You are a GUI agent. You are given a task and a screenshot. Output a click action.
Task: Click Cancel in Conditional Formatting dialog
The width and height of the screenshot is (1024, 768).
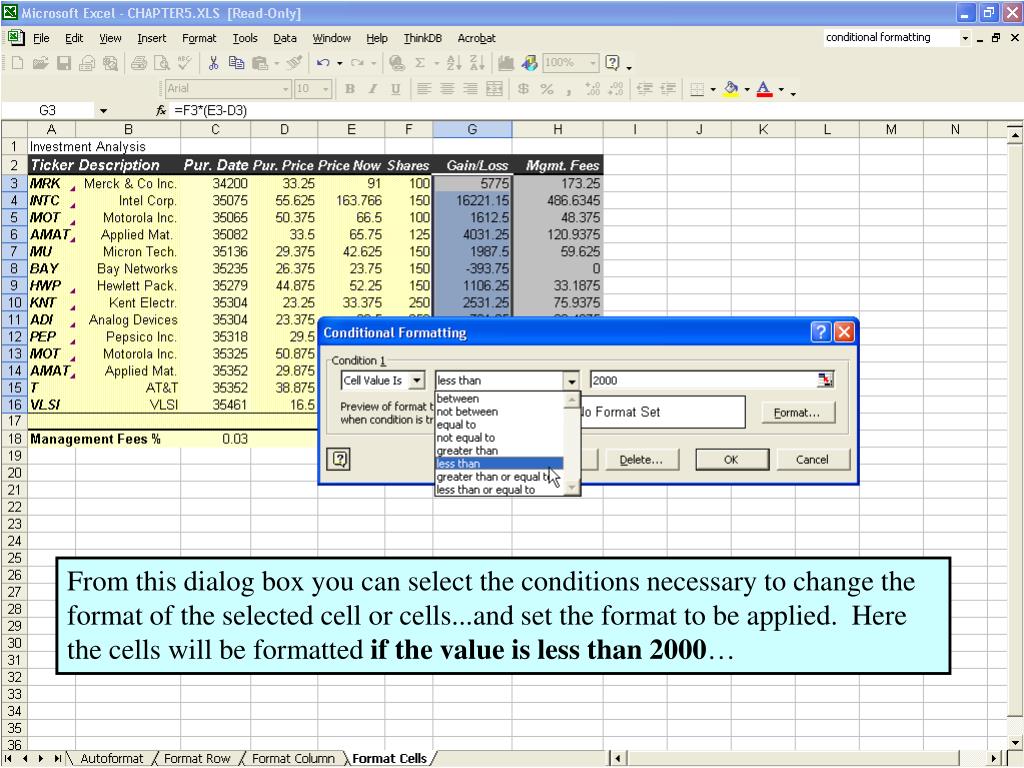coord(812,460)
